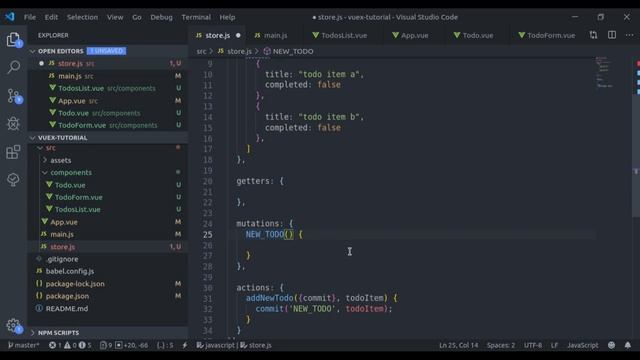
Task: Open App.vue in project tree
Action: click(x=108, y=222)
